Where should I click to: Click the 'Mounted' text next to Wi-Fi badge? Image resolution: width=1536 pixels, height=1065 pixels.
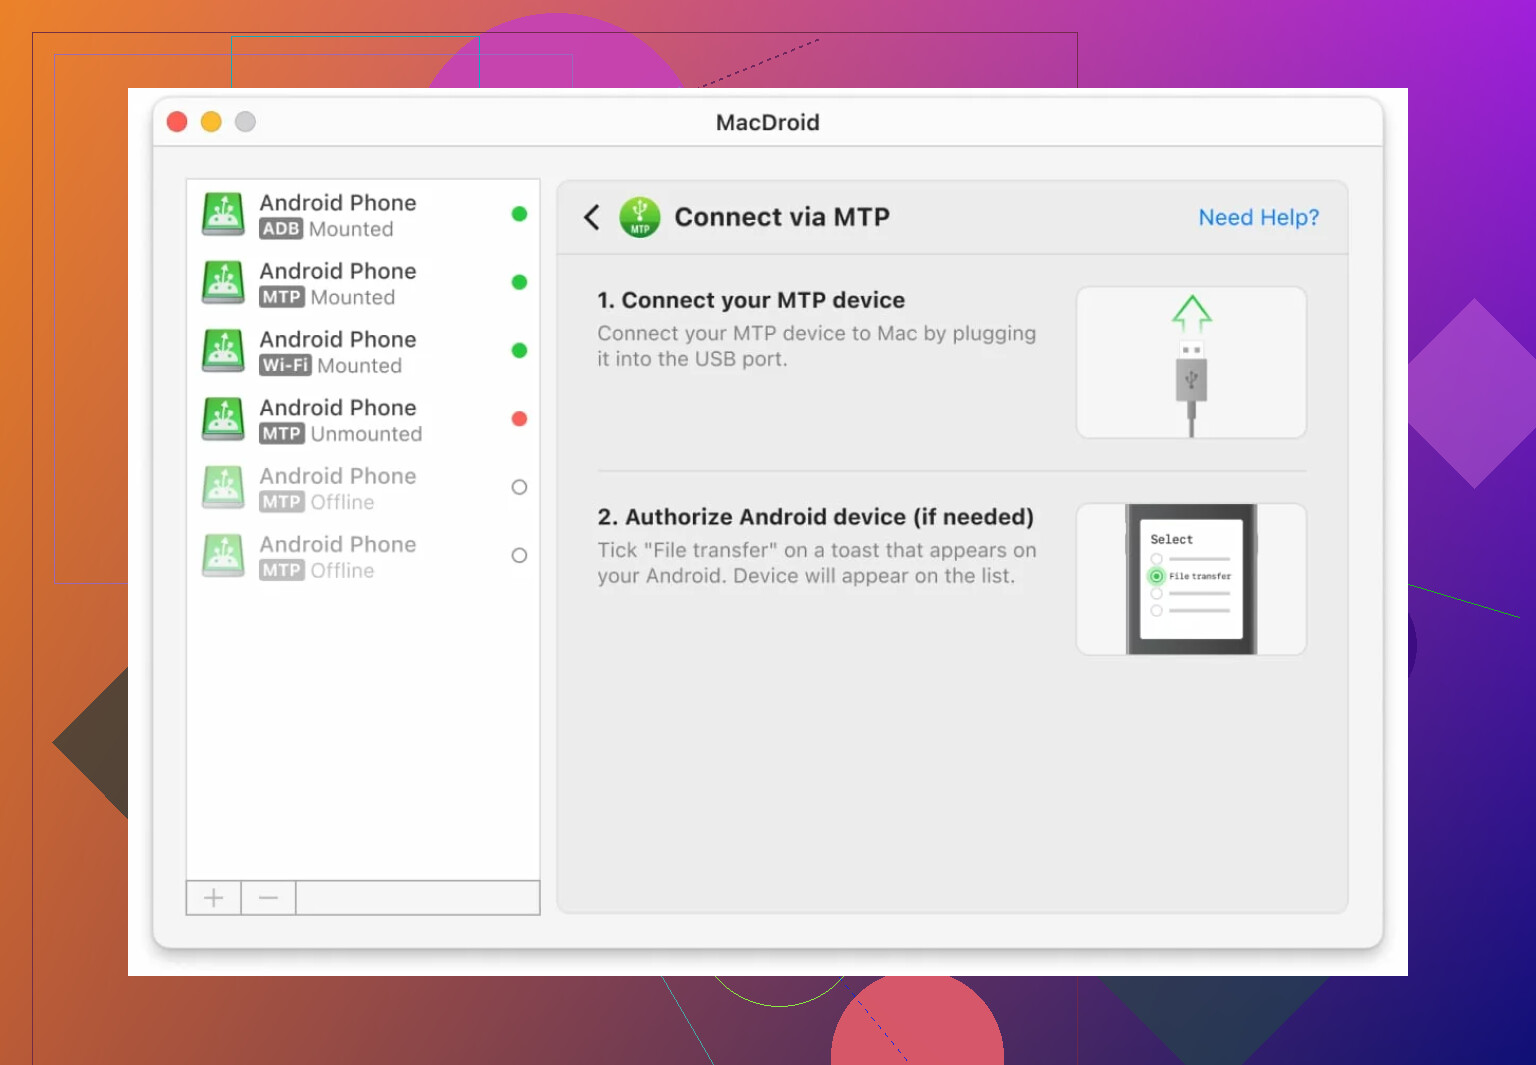point(359,366)
